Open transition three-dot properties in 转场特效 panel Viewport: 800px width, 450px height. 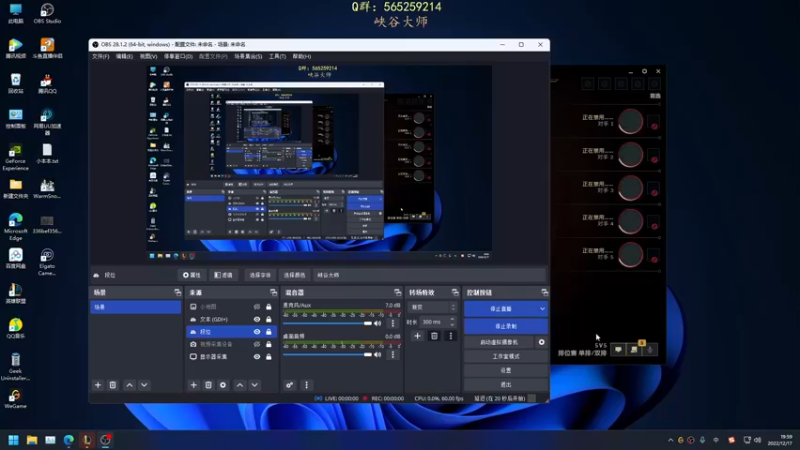451,336
